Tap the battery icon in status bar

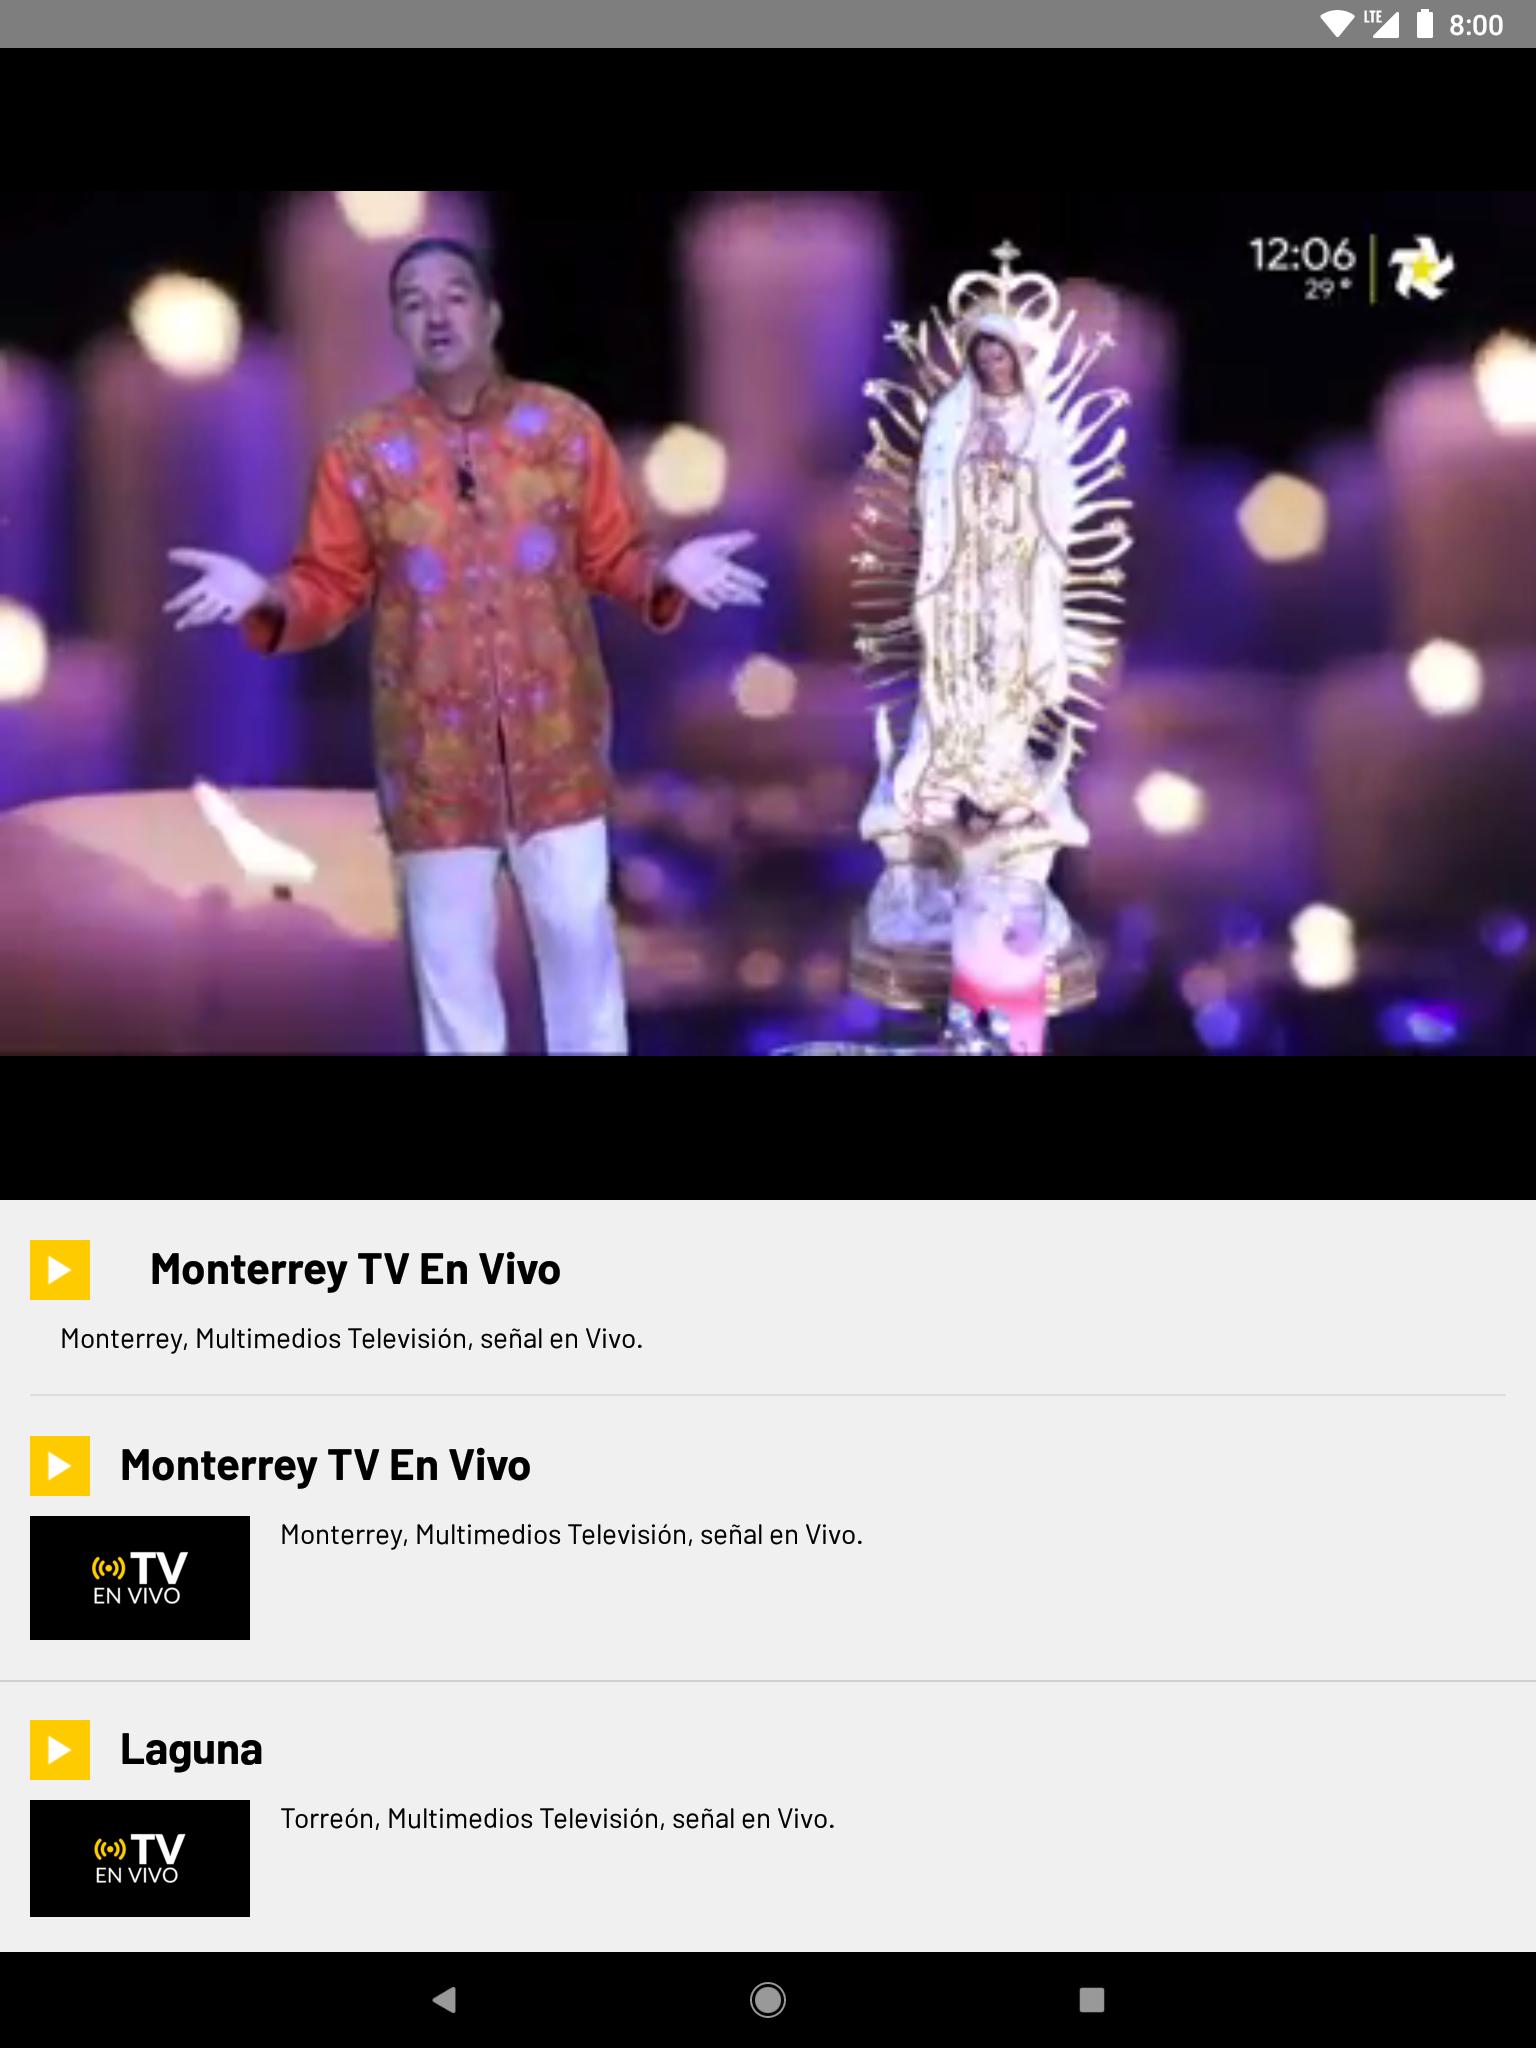[1425, 24]
